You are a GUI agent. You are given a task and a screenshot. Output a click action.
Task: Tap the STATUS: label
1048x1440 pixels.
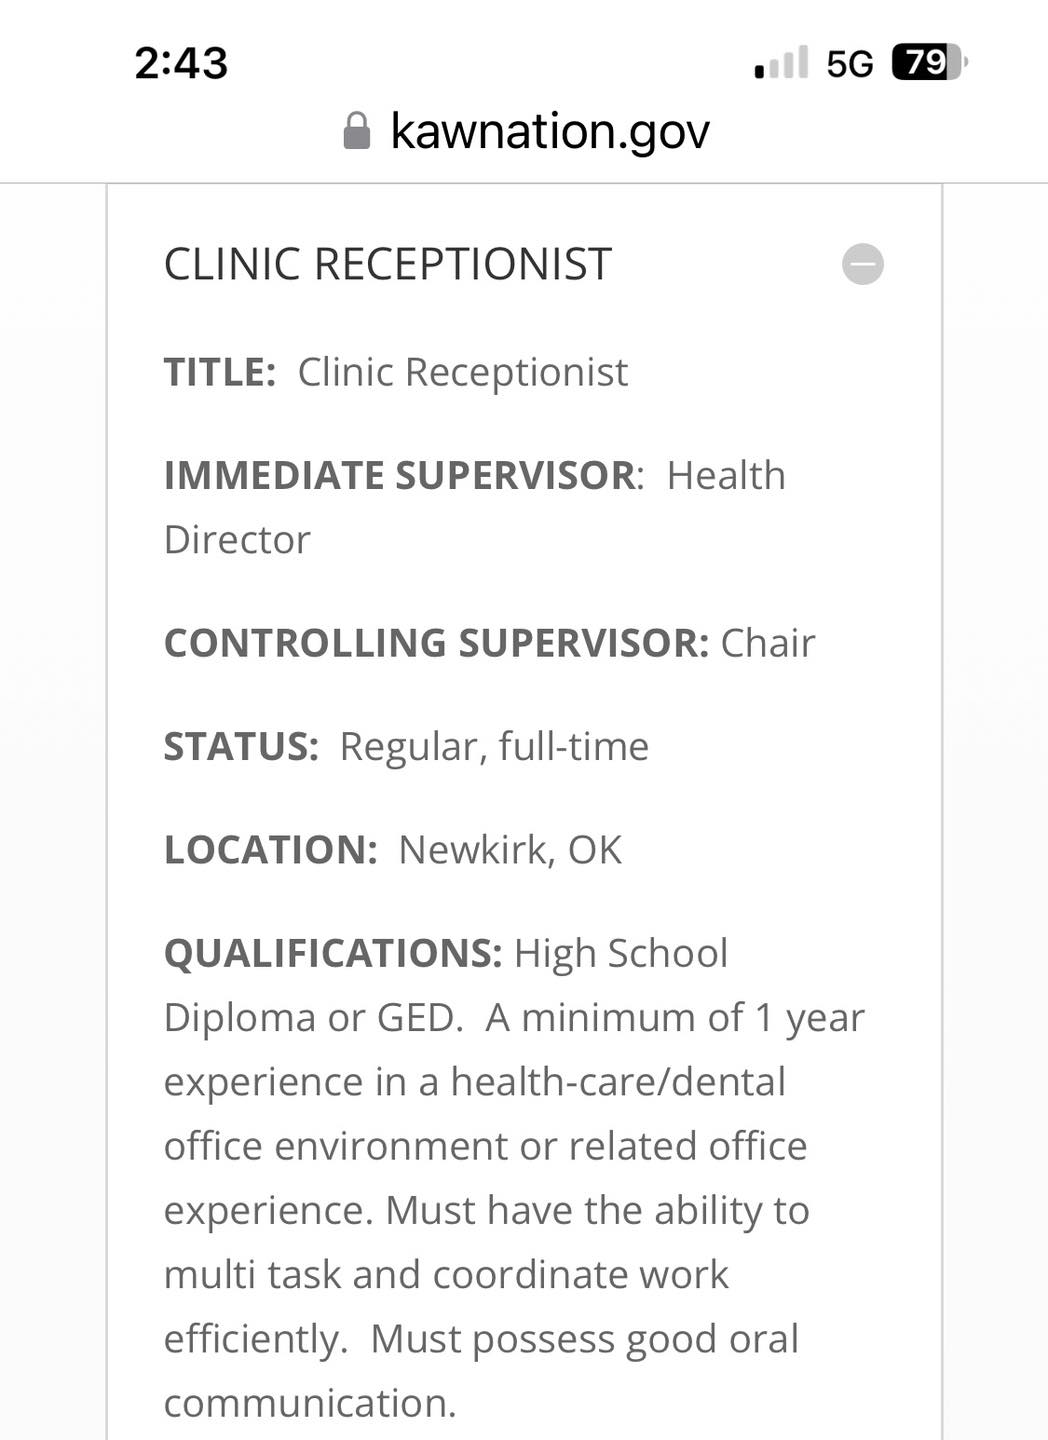click(x=241, y=747)
